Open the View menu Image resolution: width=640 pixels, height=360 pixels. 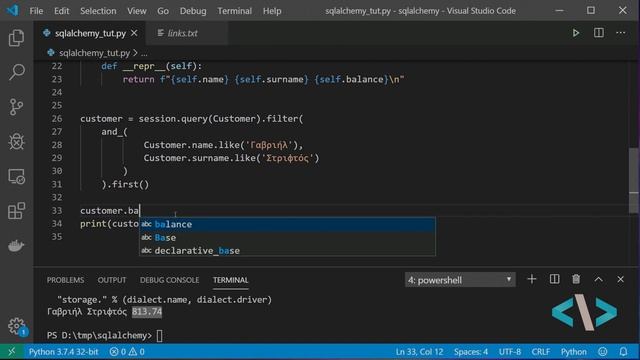(137, 11)
